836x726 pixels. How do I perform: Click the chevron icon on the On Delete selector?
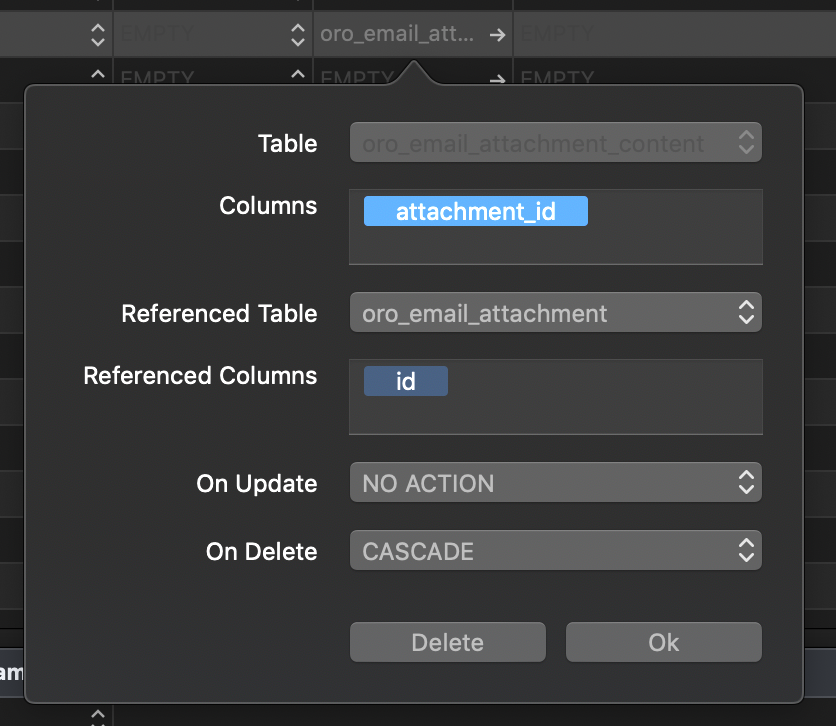(x=746, y=550)
